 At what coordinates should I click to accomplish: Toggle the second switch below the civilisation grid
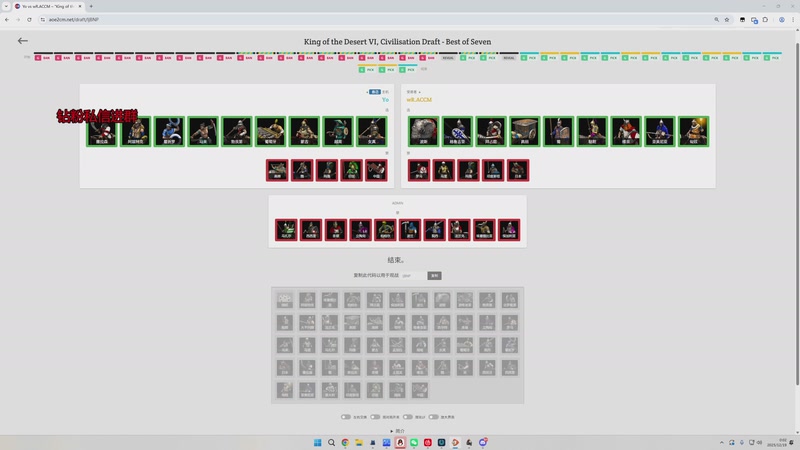tap(376, 417)
